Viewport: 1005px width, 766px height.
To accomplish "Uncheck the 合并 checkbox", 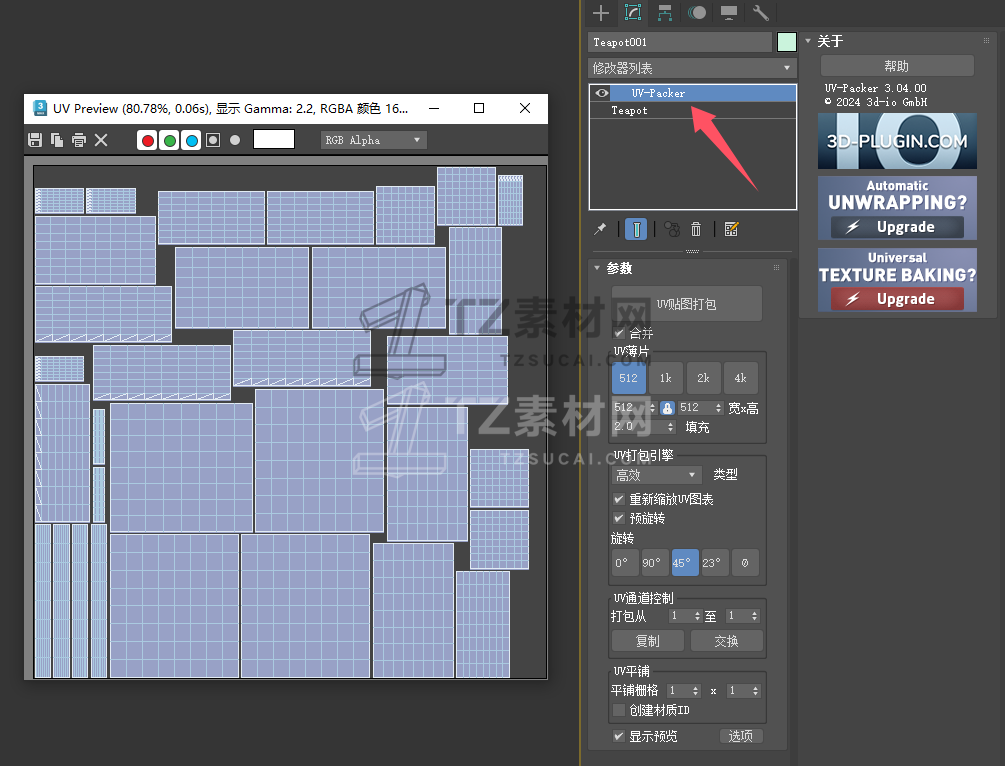I will pos(619,333).
